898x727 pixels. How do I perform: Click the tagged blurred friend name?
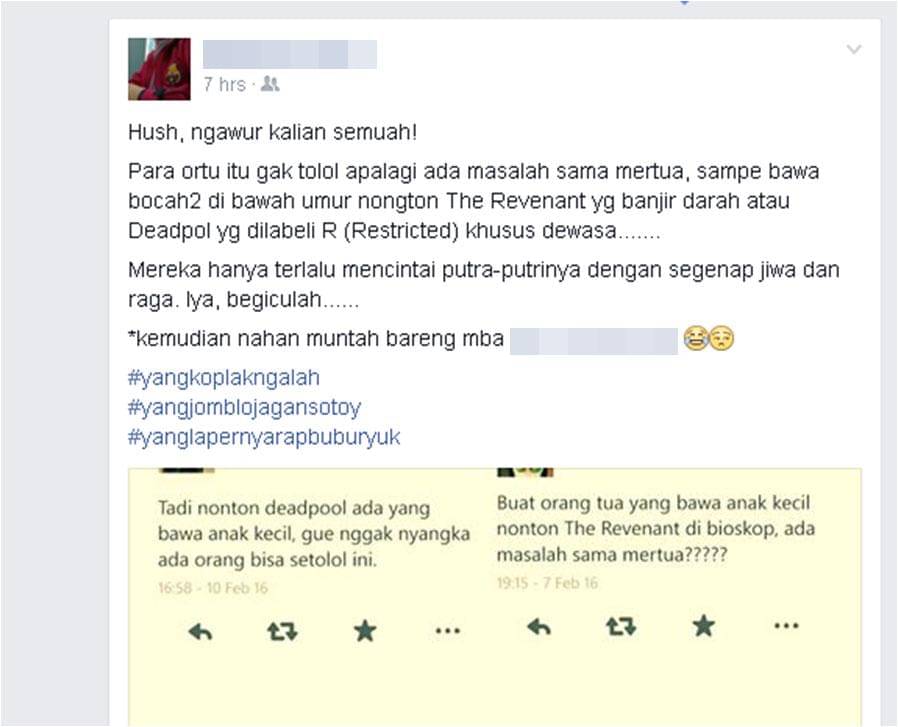(594, 340)
